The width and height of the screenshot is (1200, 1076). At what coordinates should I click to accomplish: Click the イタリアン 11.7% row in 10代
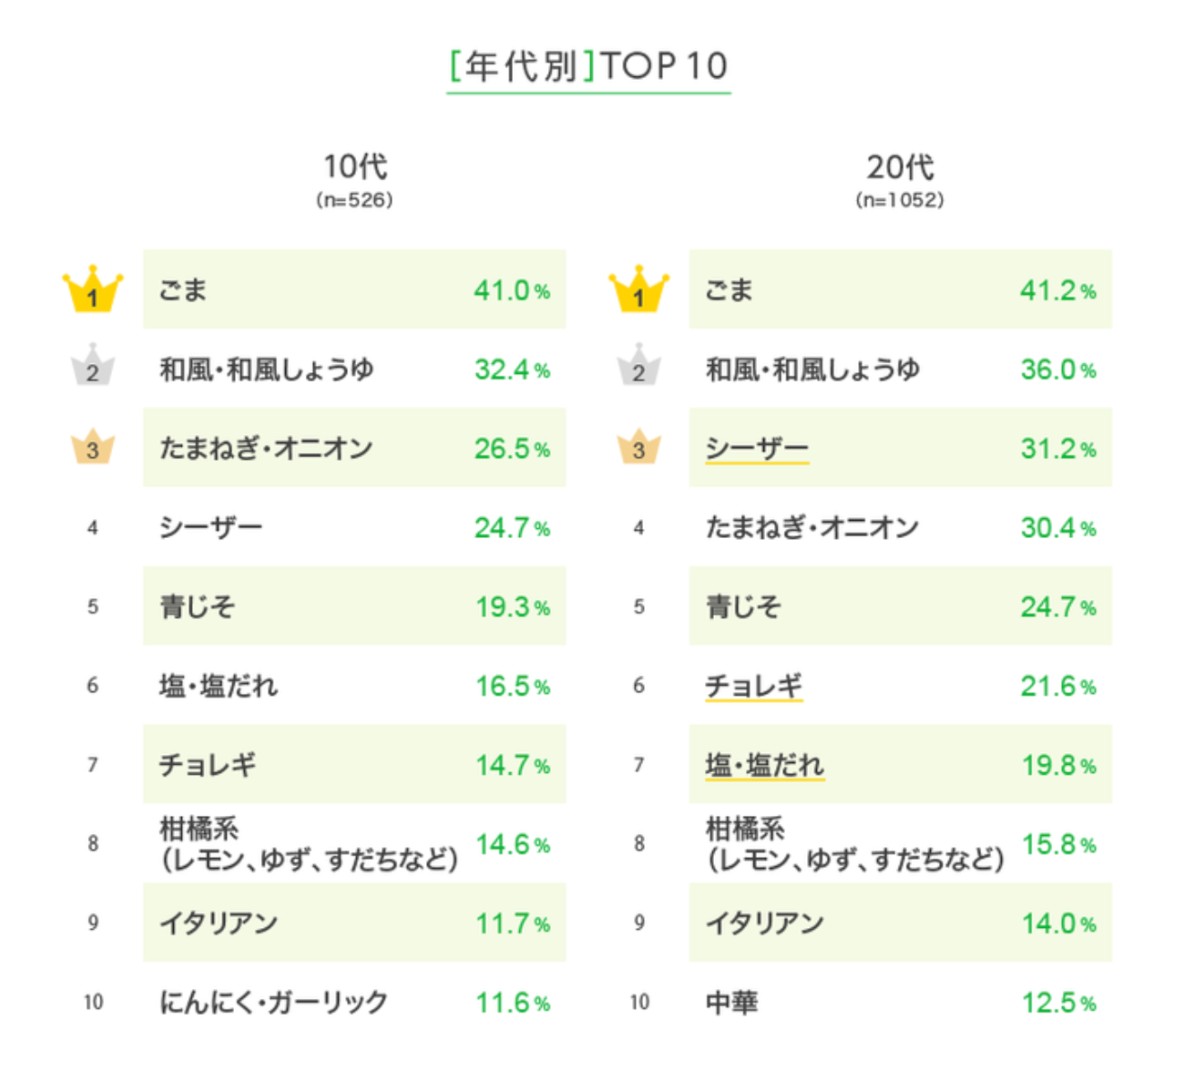point(354,923)
